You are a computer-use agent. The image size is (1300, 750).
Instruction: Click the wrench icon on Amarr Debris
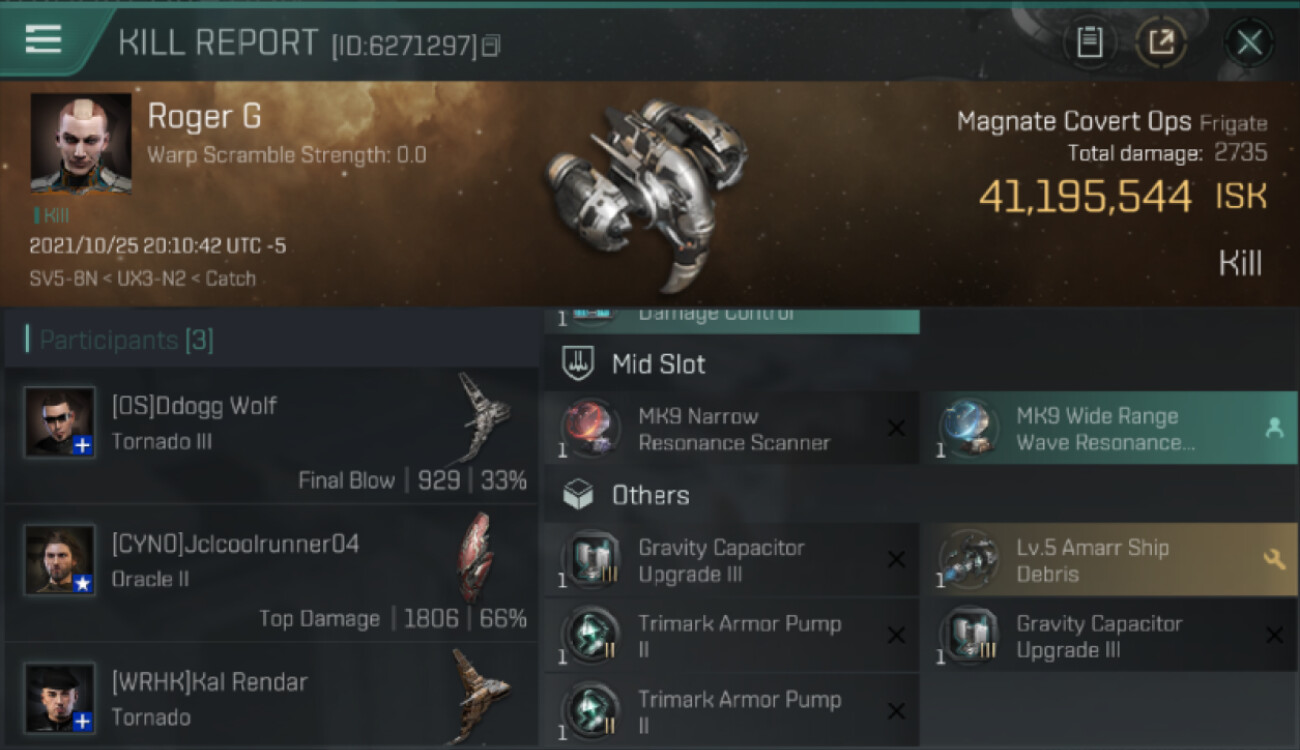(x=1274, y=560)
